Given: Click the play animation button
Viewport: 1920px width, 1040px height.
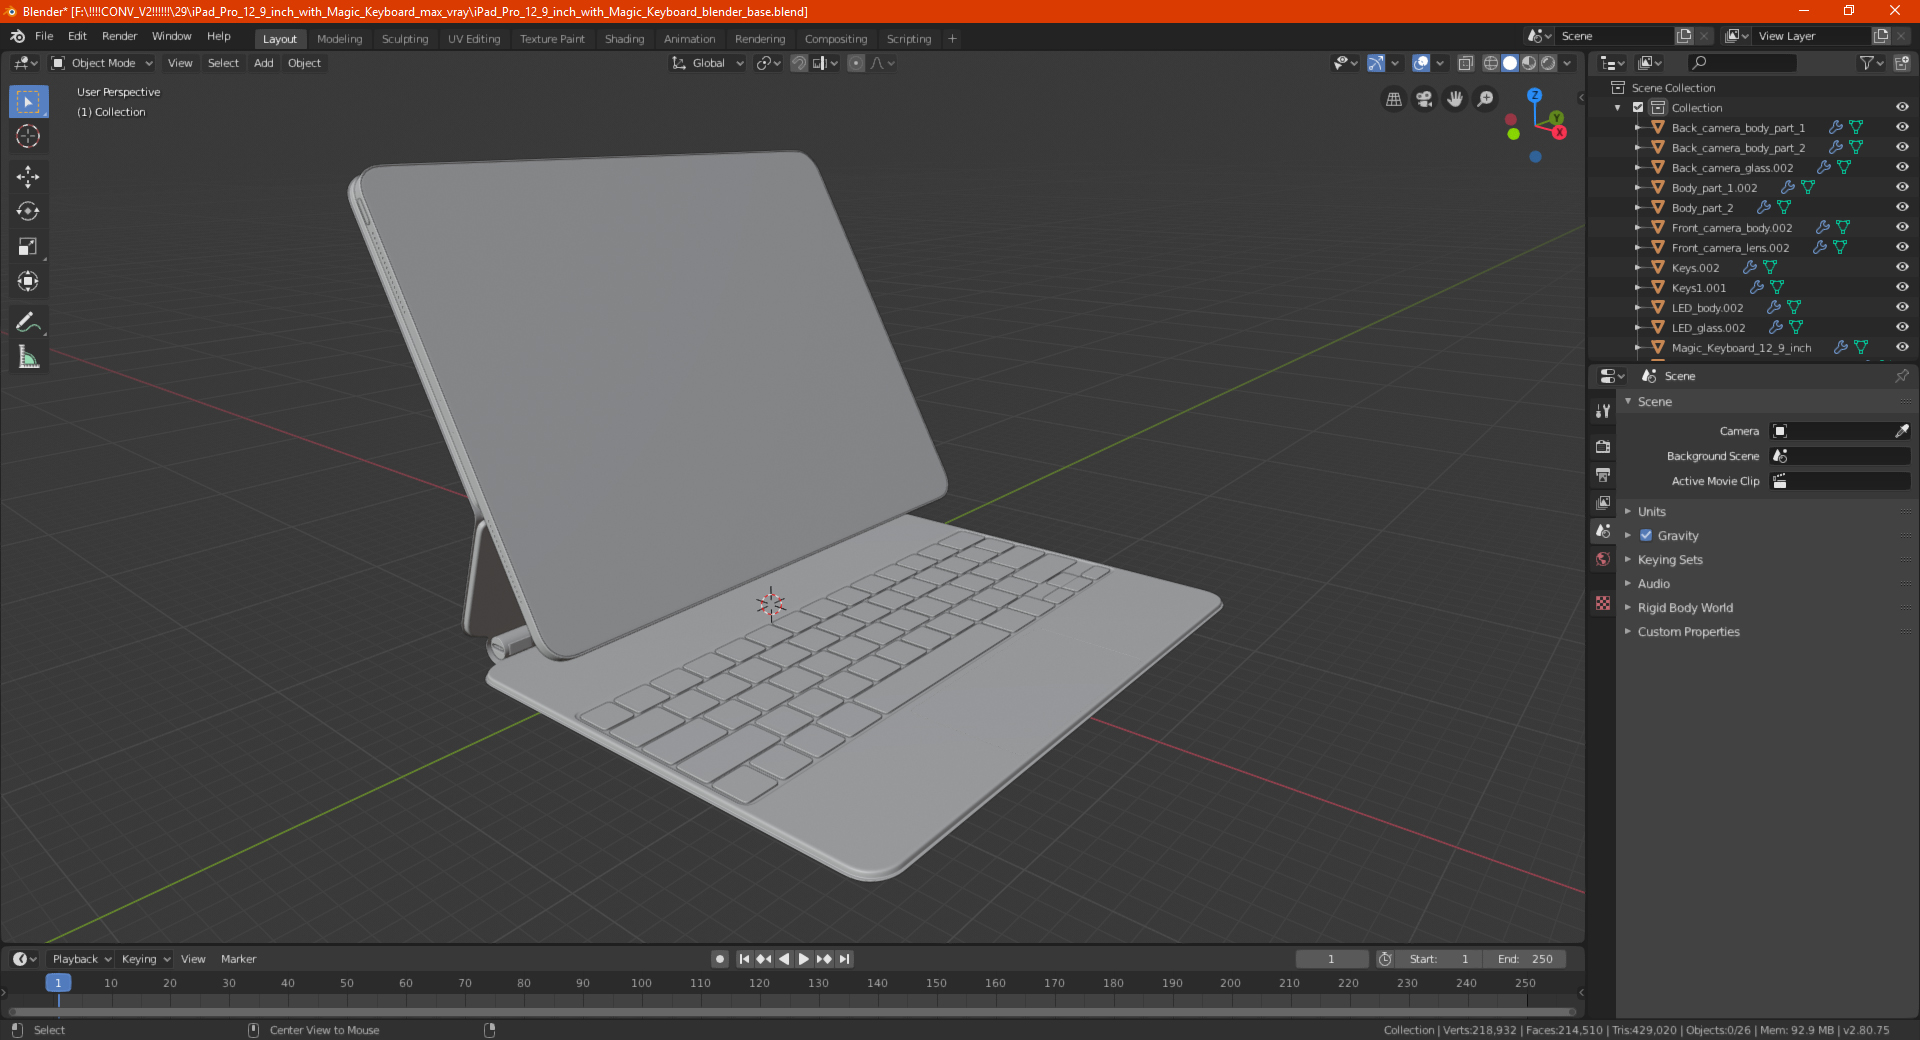Looking at the screenshot, I should [803, 959].
